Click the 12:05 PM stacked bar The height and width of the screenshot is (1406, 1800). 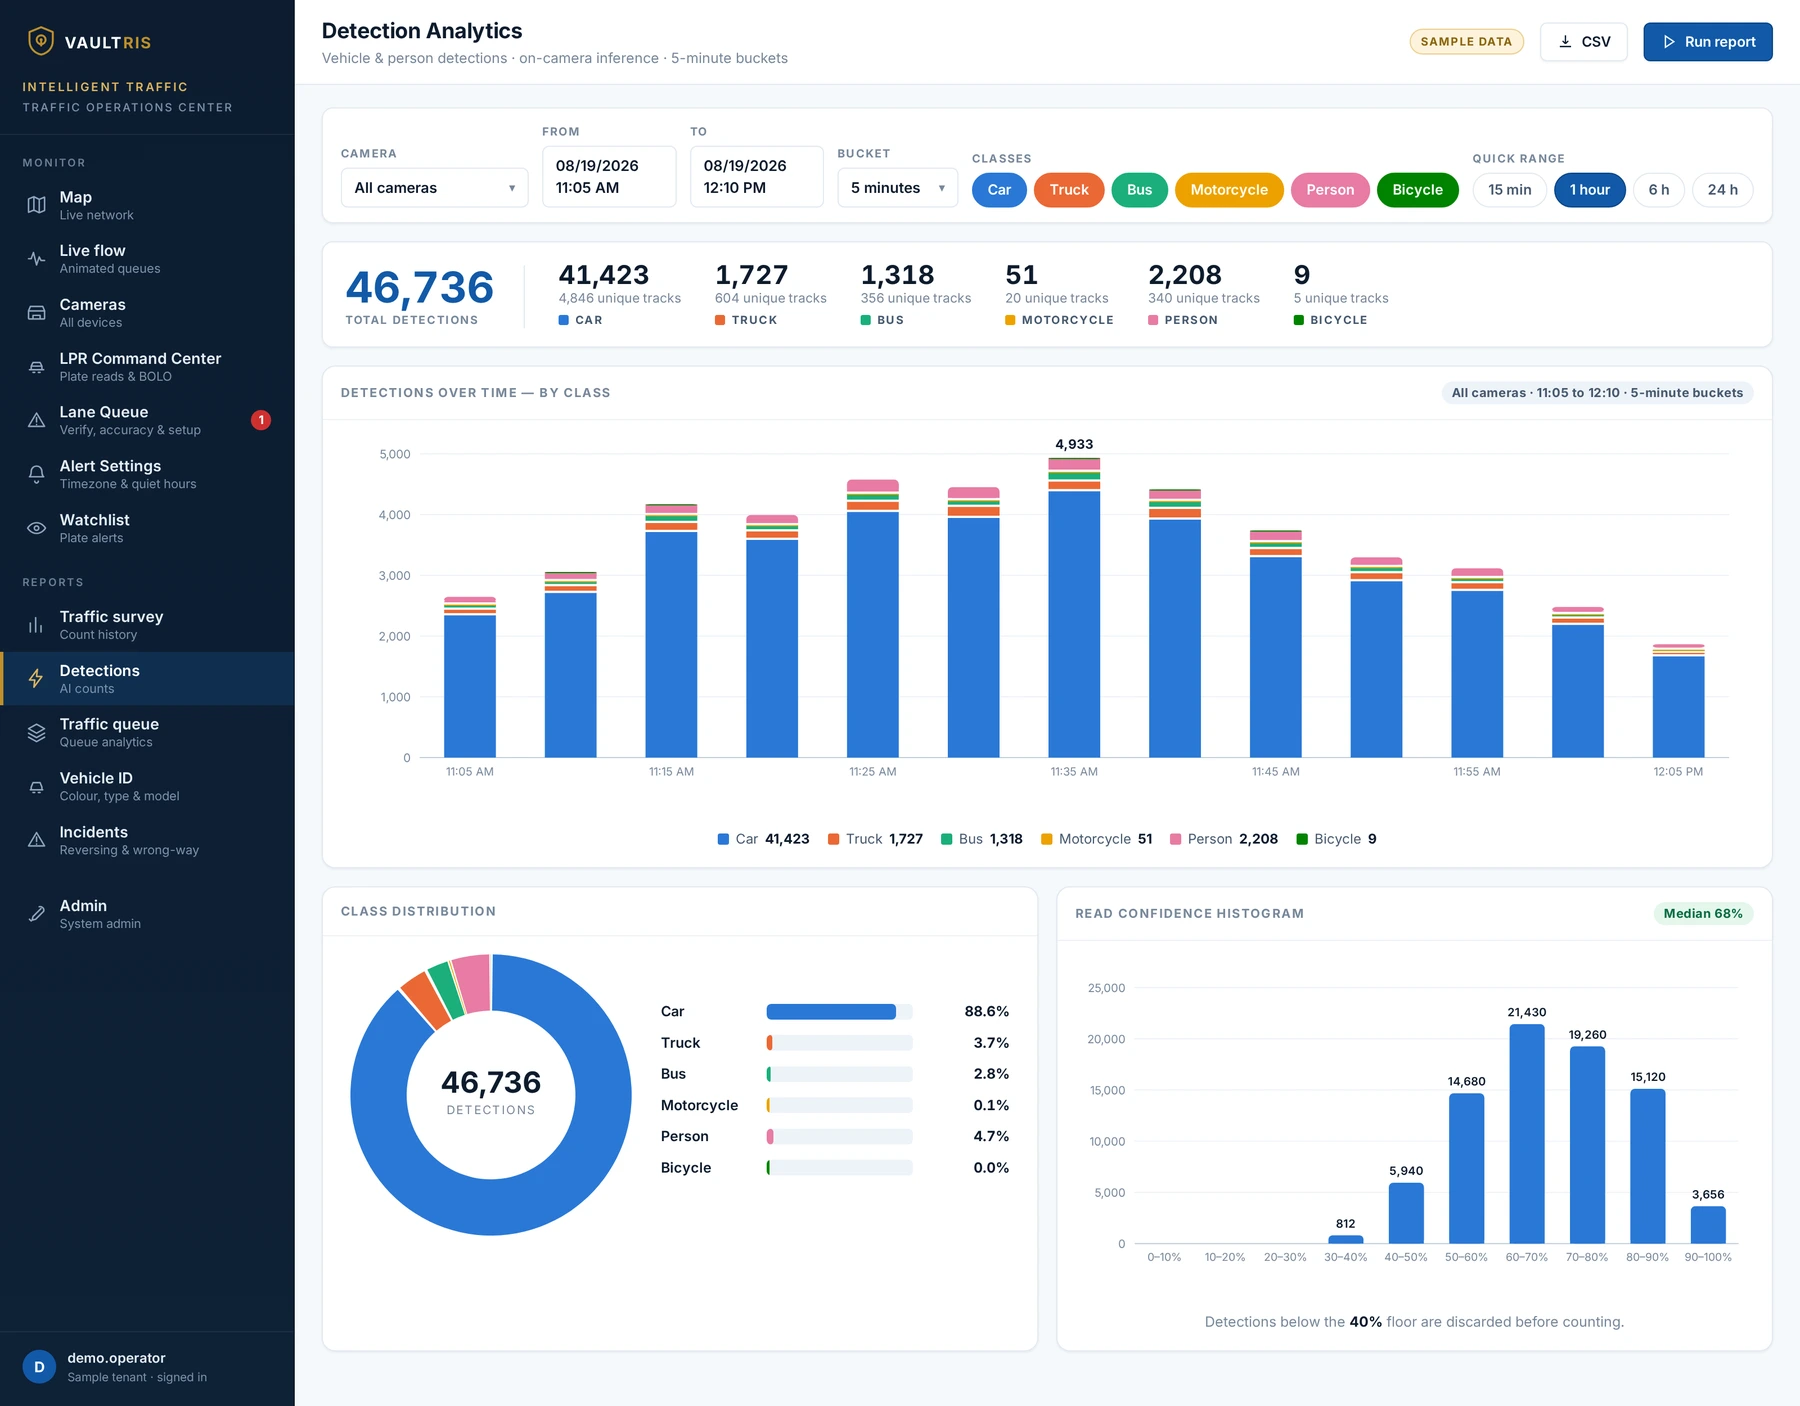1678,700
